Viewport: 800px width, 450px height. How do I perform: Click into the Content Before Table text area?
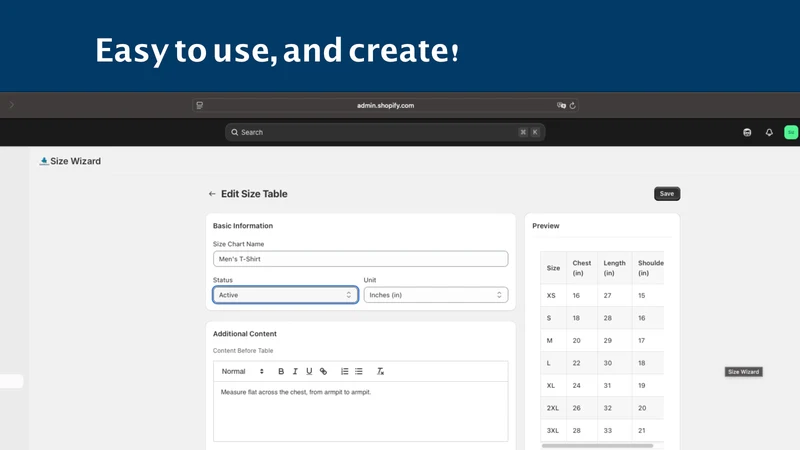(361, 411)
